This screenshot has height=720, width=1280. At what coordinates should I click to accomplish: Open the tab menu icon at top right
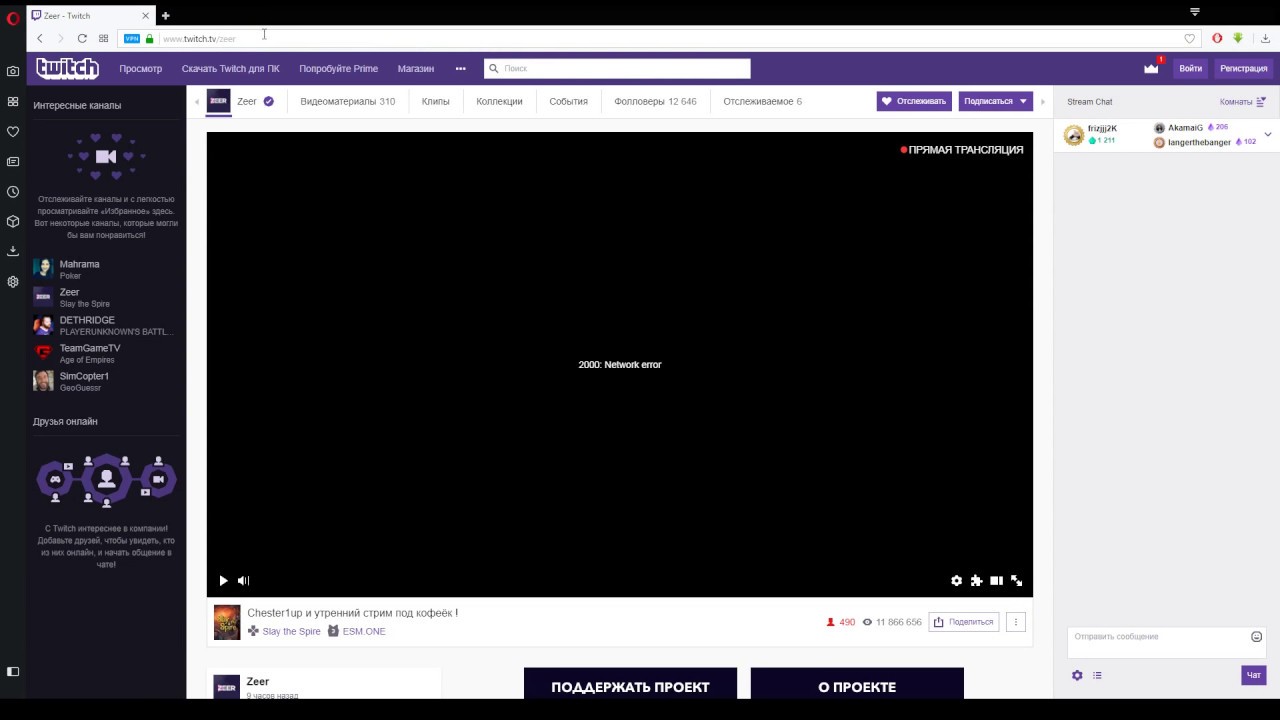pos(1194,12)
